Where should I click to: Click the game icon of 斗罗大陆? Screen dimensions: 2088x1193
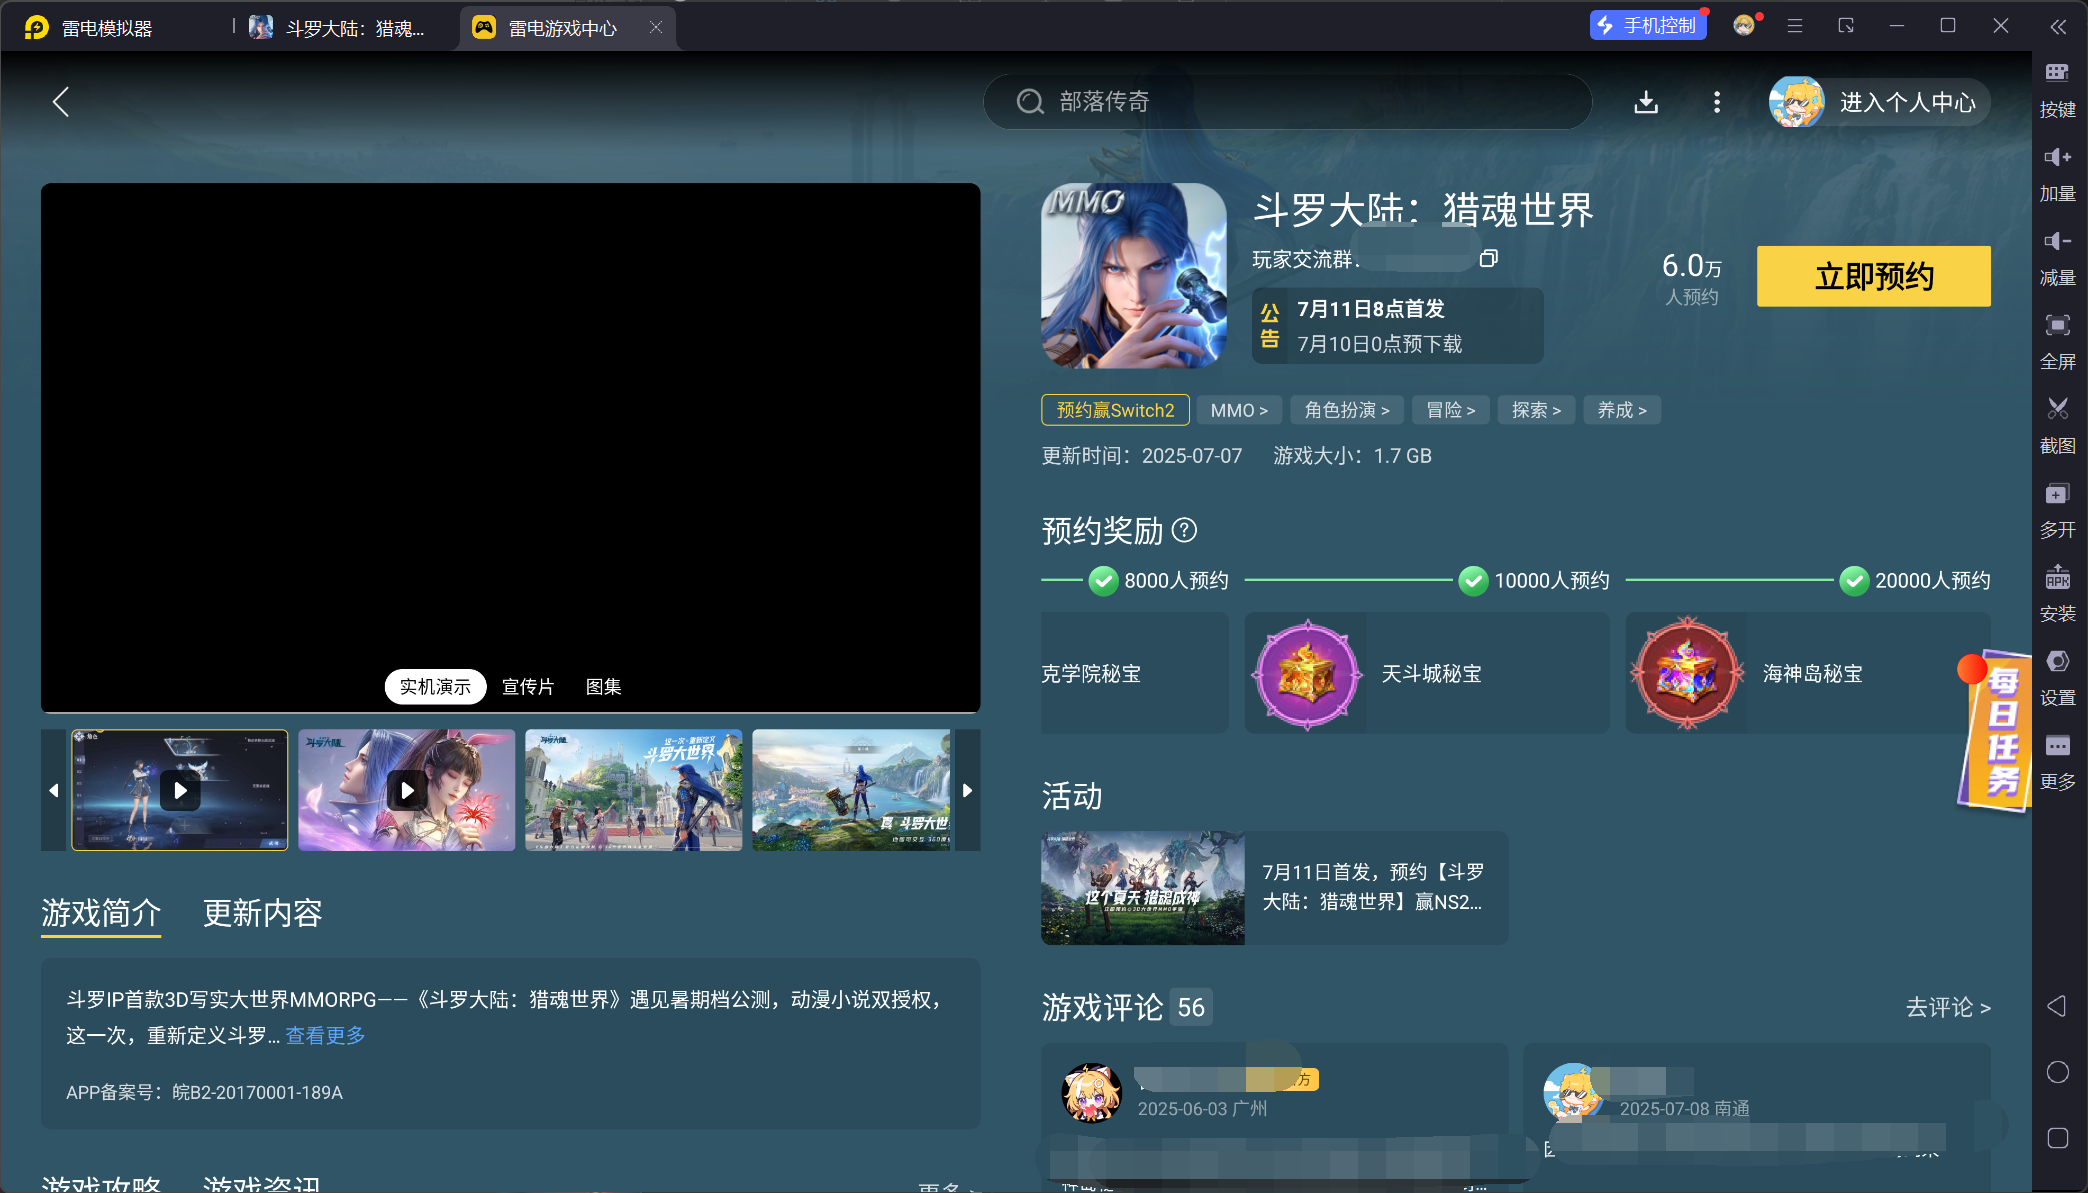(1134, 275)
